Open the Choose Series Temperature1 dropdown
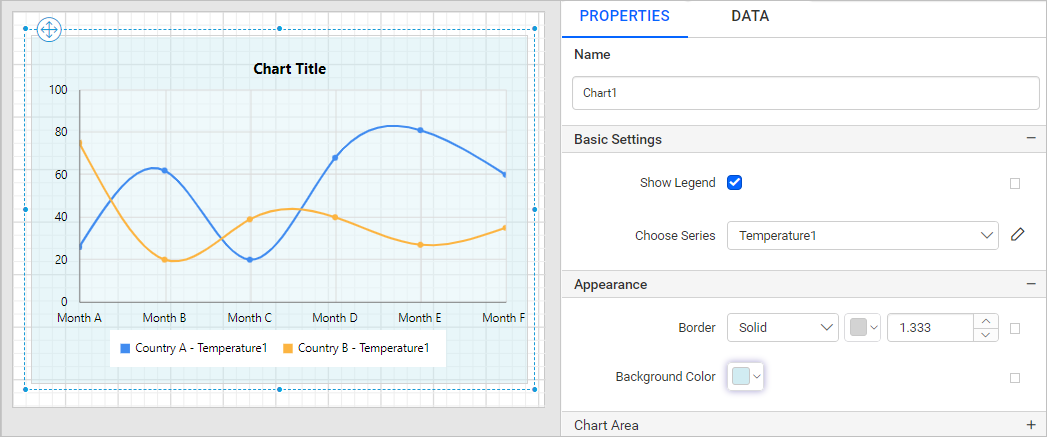Viewport: 1047px width, 437px height. (863, 235)
